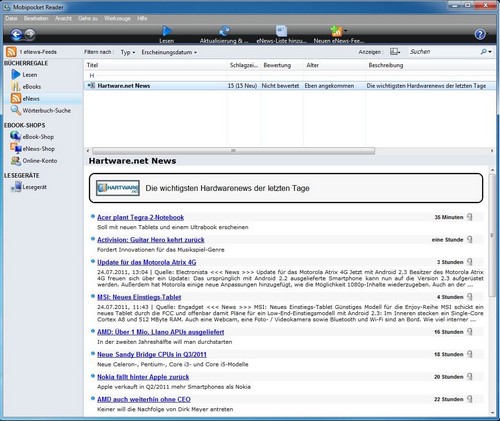Click the Hartware logo thumbnail
This screenshot has height=421, width=500.
click(x=118, y=188)
